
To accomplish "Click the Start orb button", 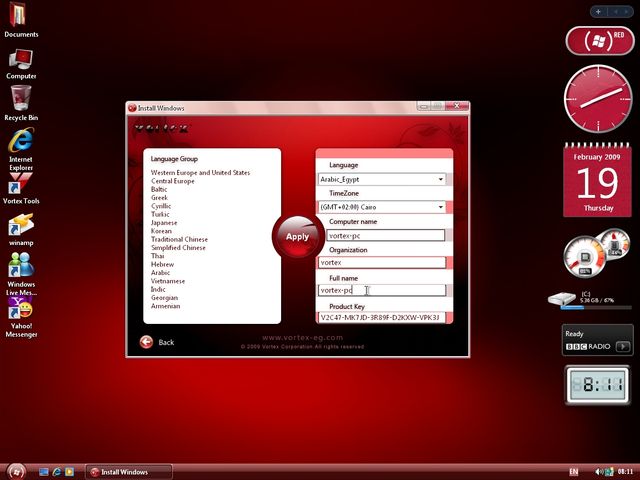I will (x=16, y=472).
